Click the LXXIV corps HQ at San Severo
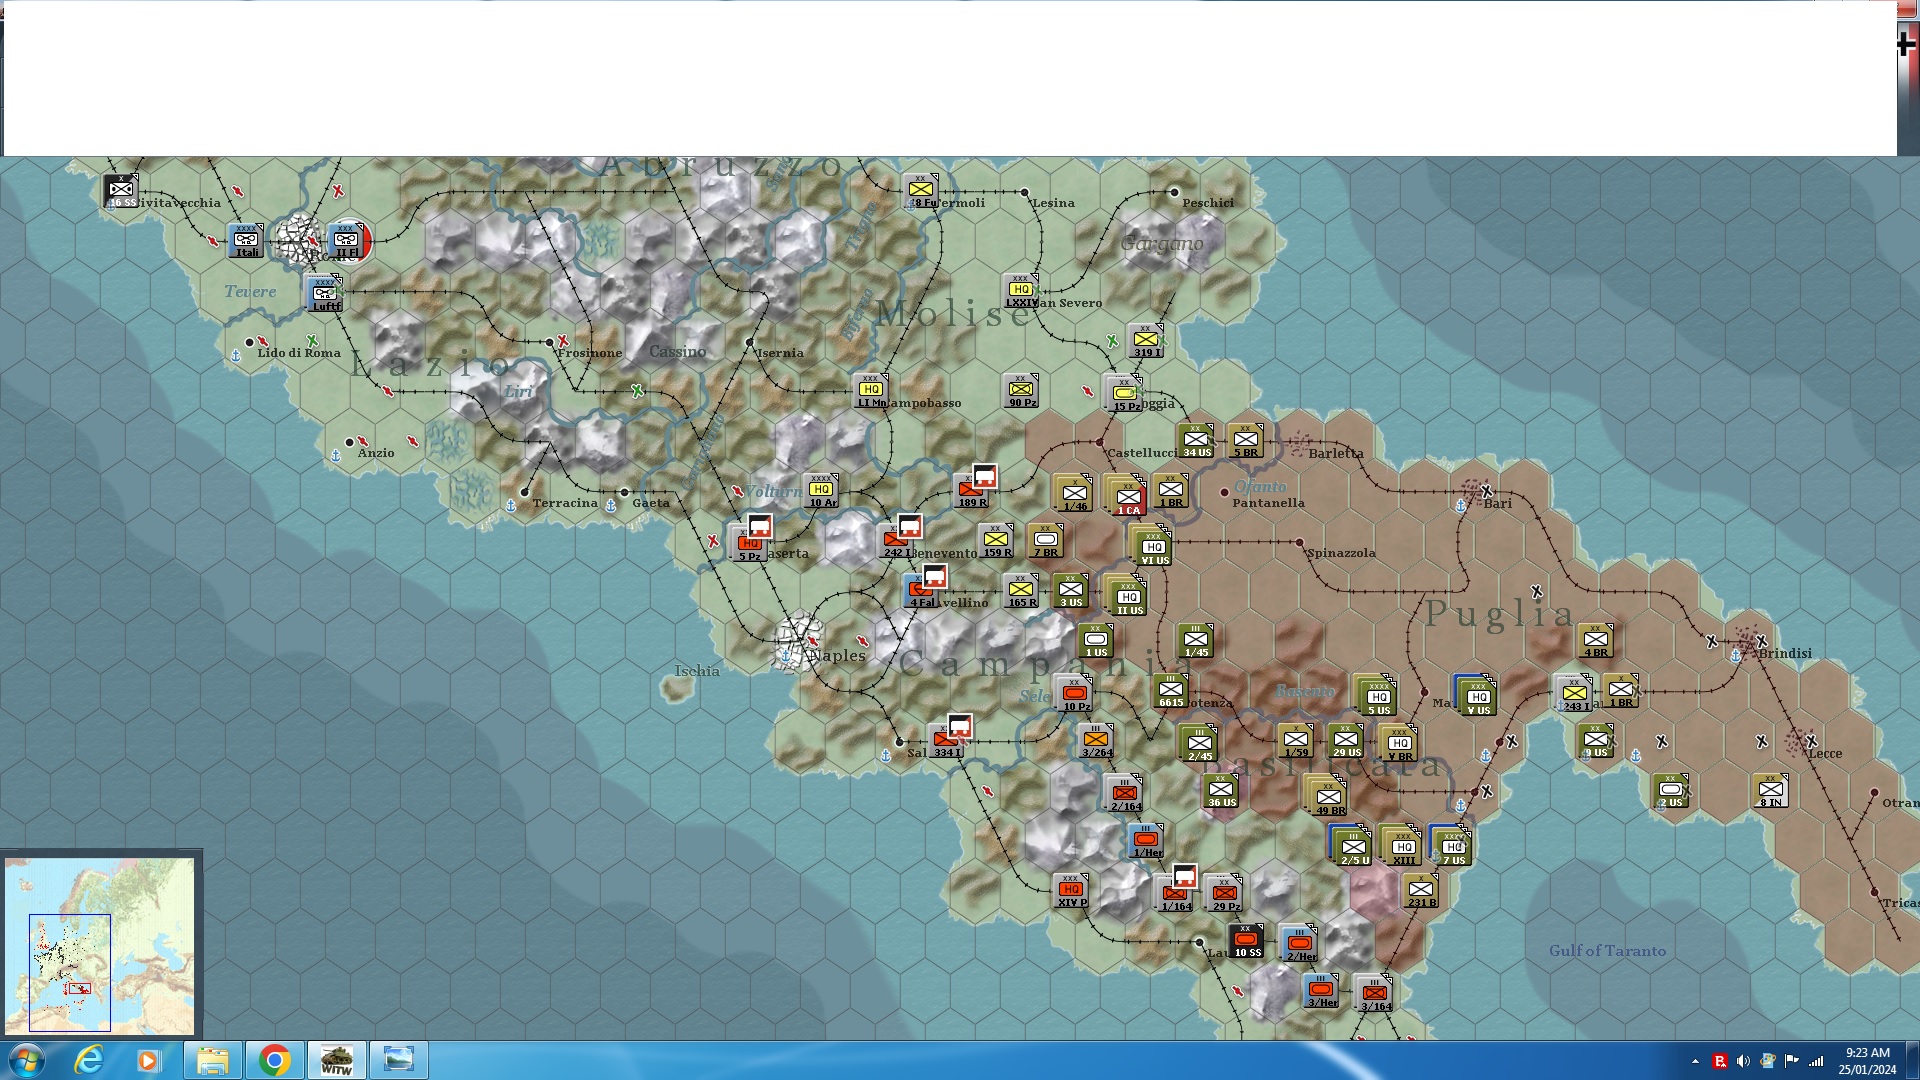1920x1080 pixels. point(1020,290)
